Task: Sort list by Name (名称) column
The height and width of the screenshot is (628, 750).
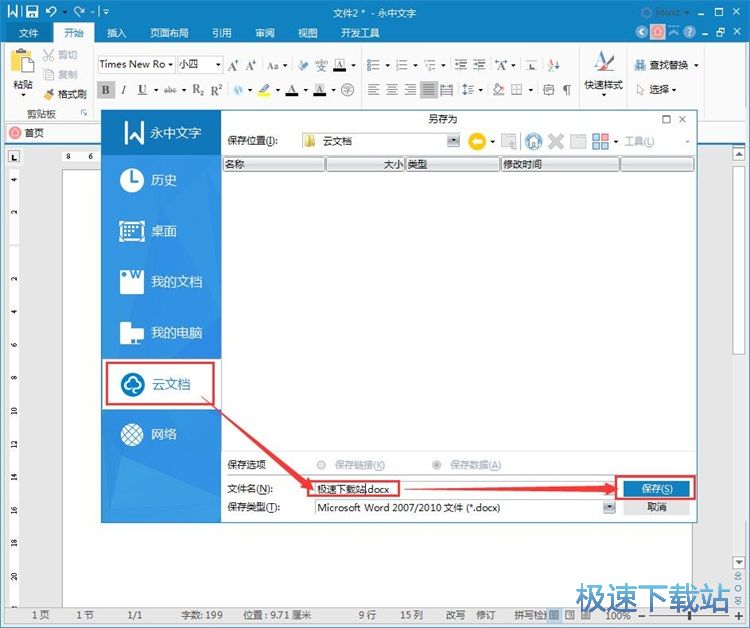Action: [274, 164]
